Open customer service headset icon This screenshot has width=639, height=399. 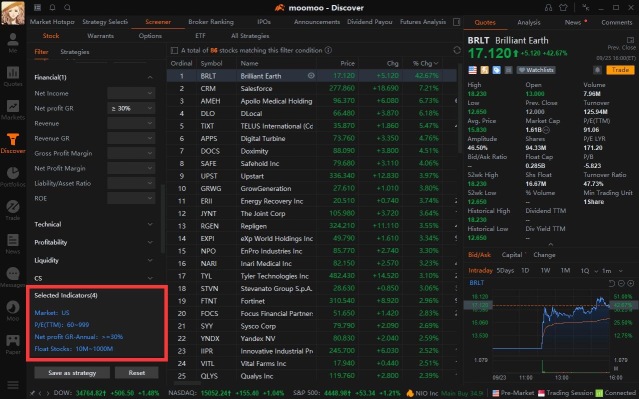tap(549, 8)
